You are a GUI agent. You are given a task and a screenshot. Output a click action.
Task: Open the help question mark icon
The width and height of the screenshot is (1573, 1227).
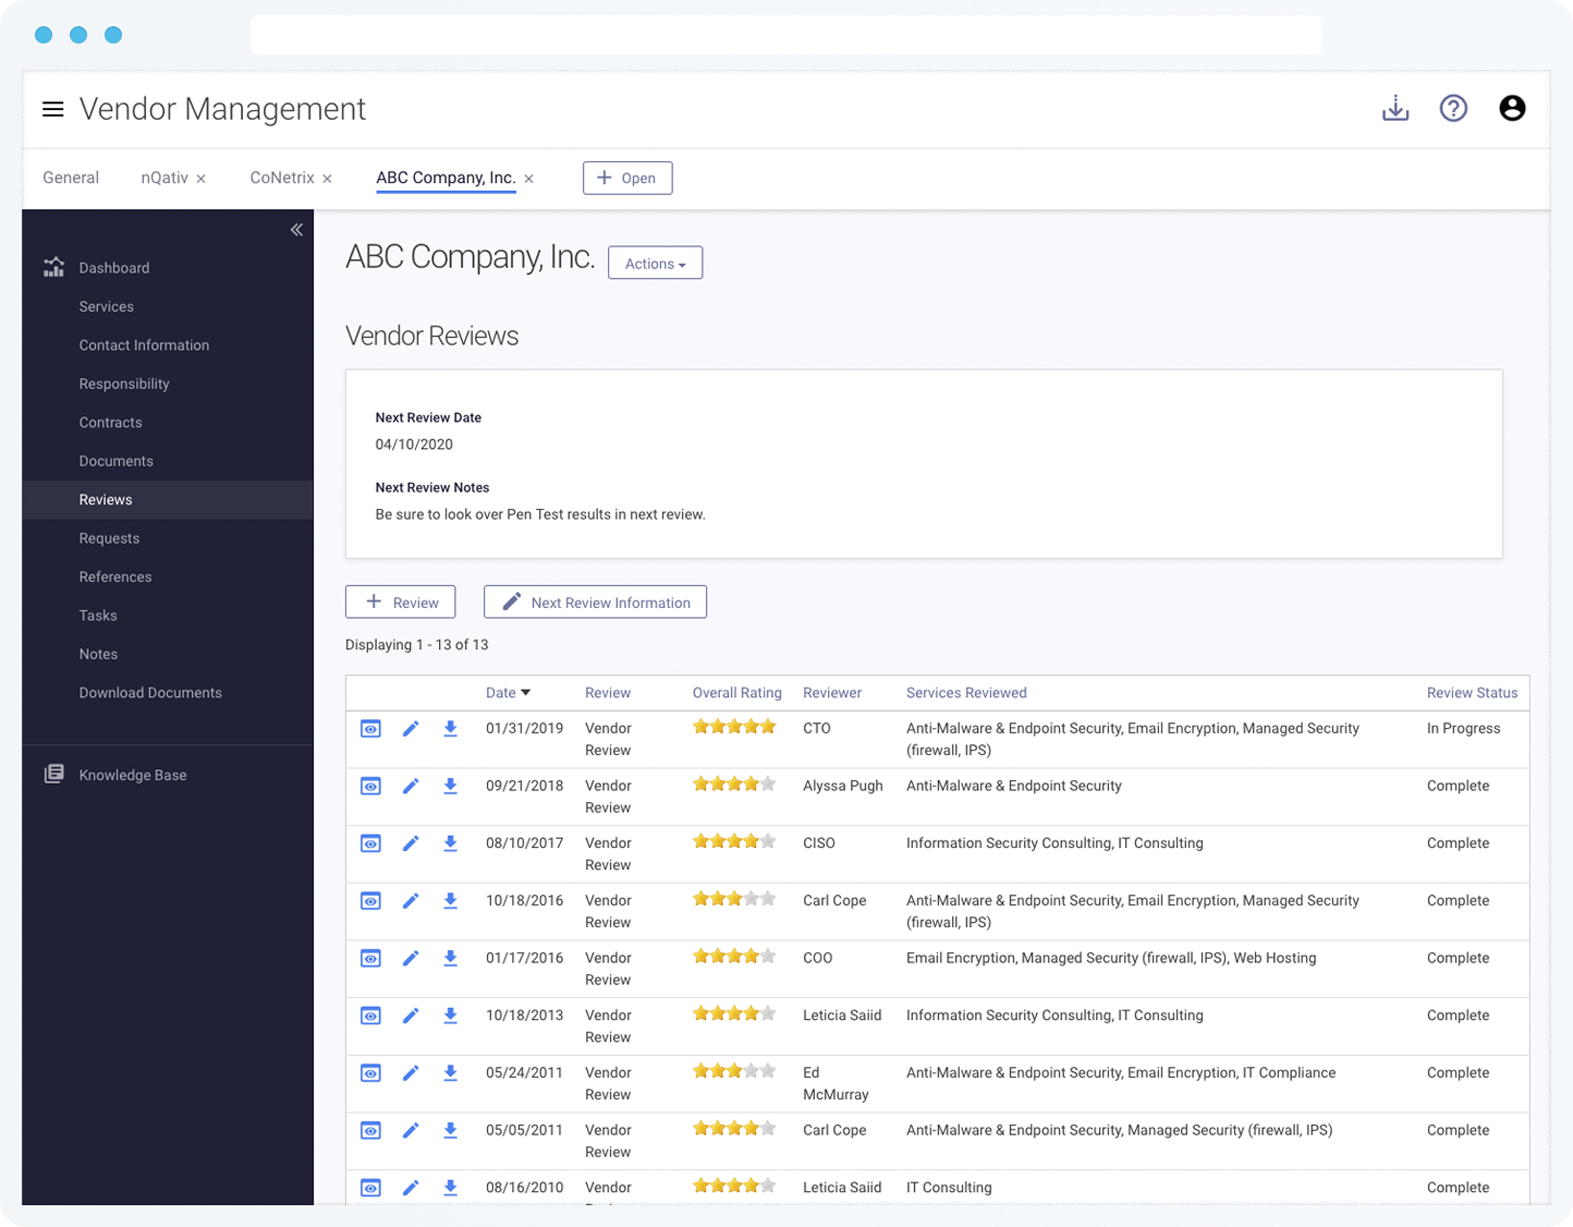tap(1453, 108)
